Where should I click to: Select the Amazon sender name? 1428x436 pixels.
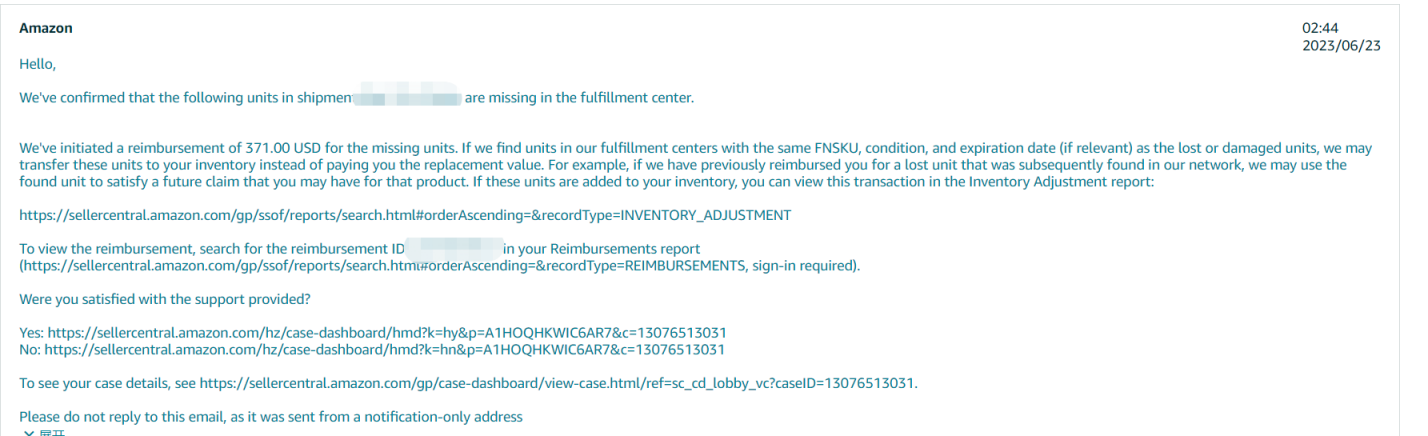click(46, 29)
